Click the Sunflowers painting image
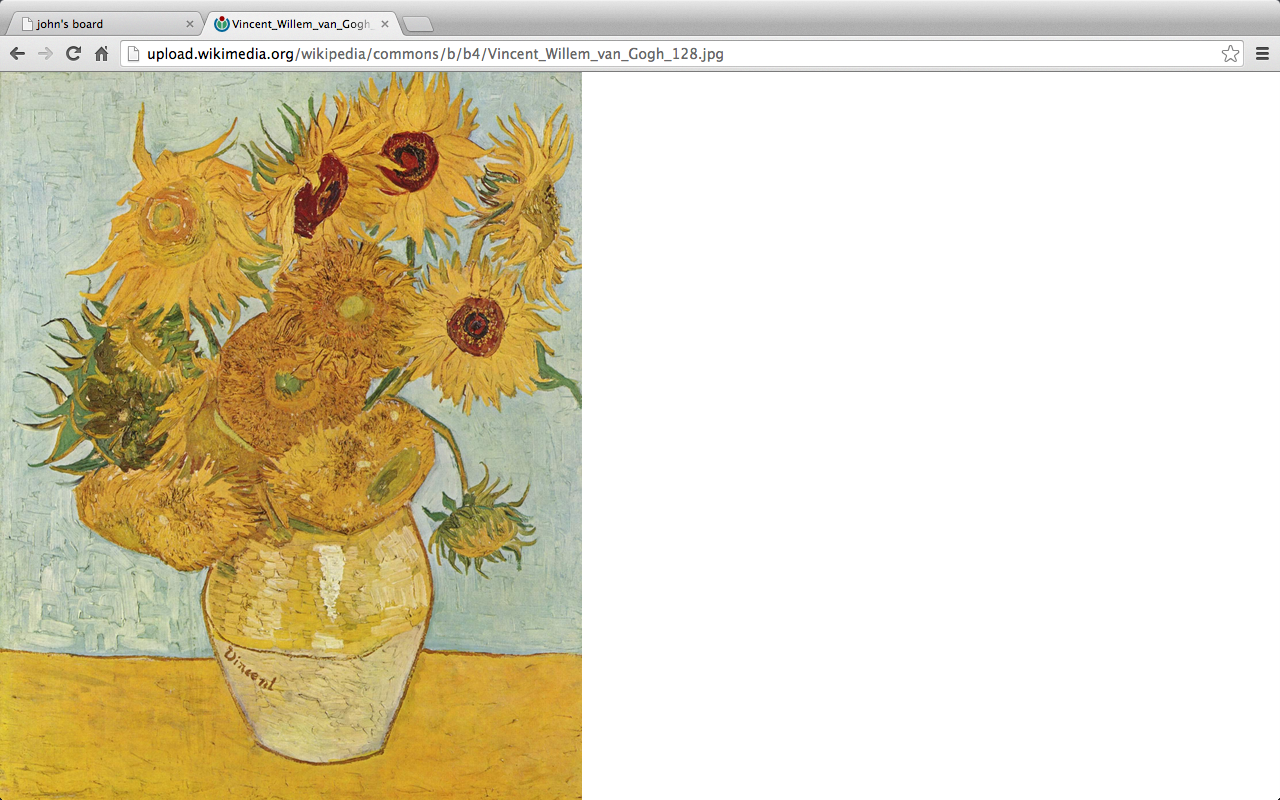The image size is (1280, 800). [290, 436]
